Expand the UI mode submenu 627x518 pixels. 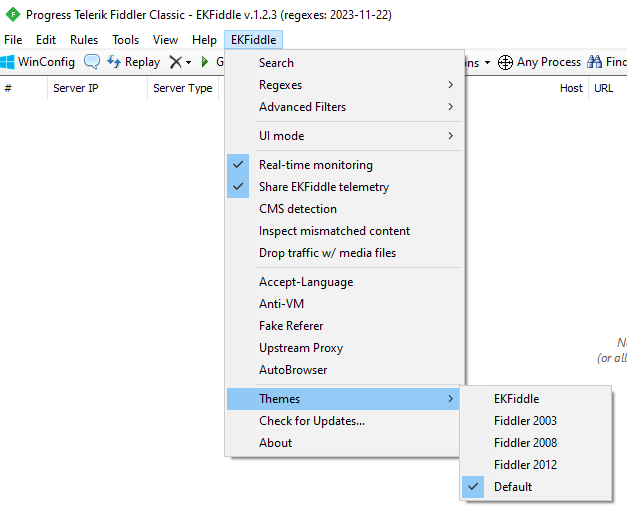(x=344, y=136)
